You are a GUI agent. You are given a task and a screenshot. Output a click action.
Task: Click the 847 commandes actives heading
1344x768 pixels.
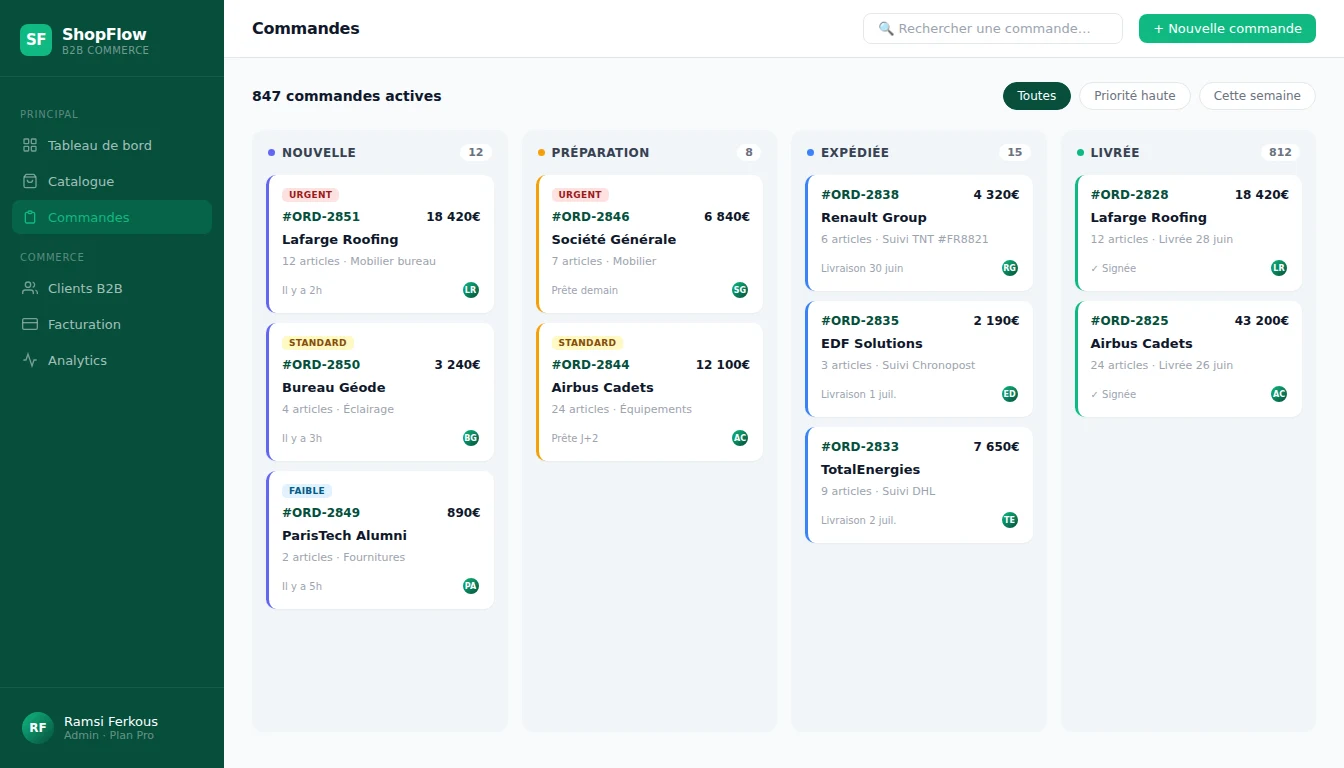[x=347, y=96]
